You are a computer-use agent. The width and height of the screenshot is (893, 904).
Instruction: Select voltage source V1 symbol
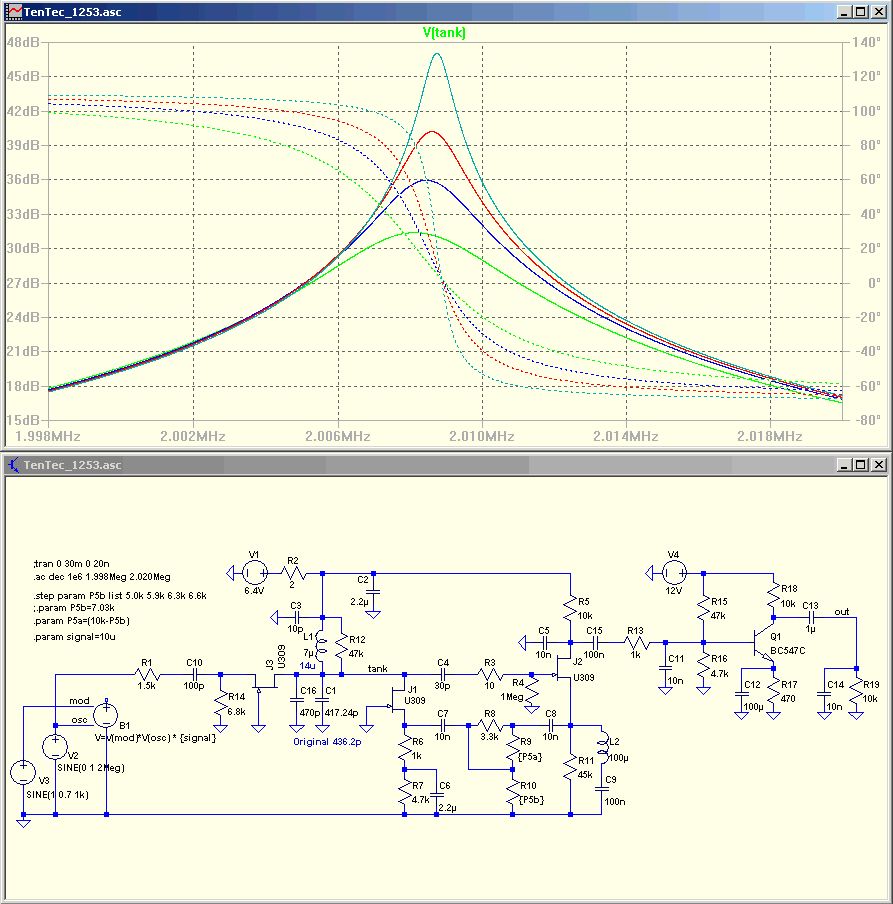point(254,573)
